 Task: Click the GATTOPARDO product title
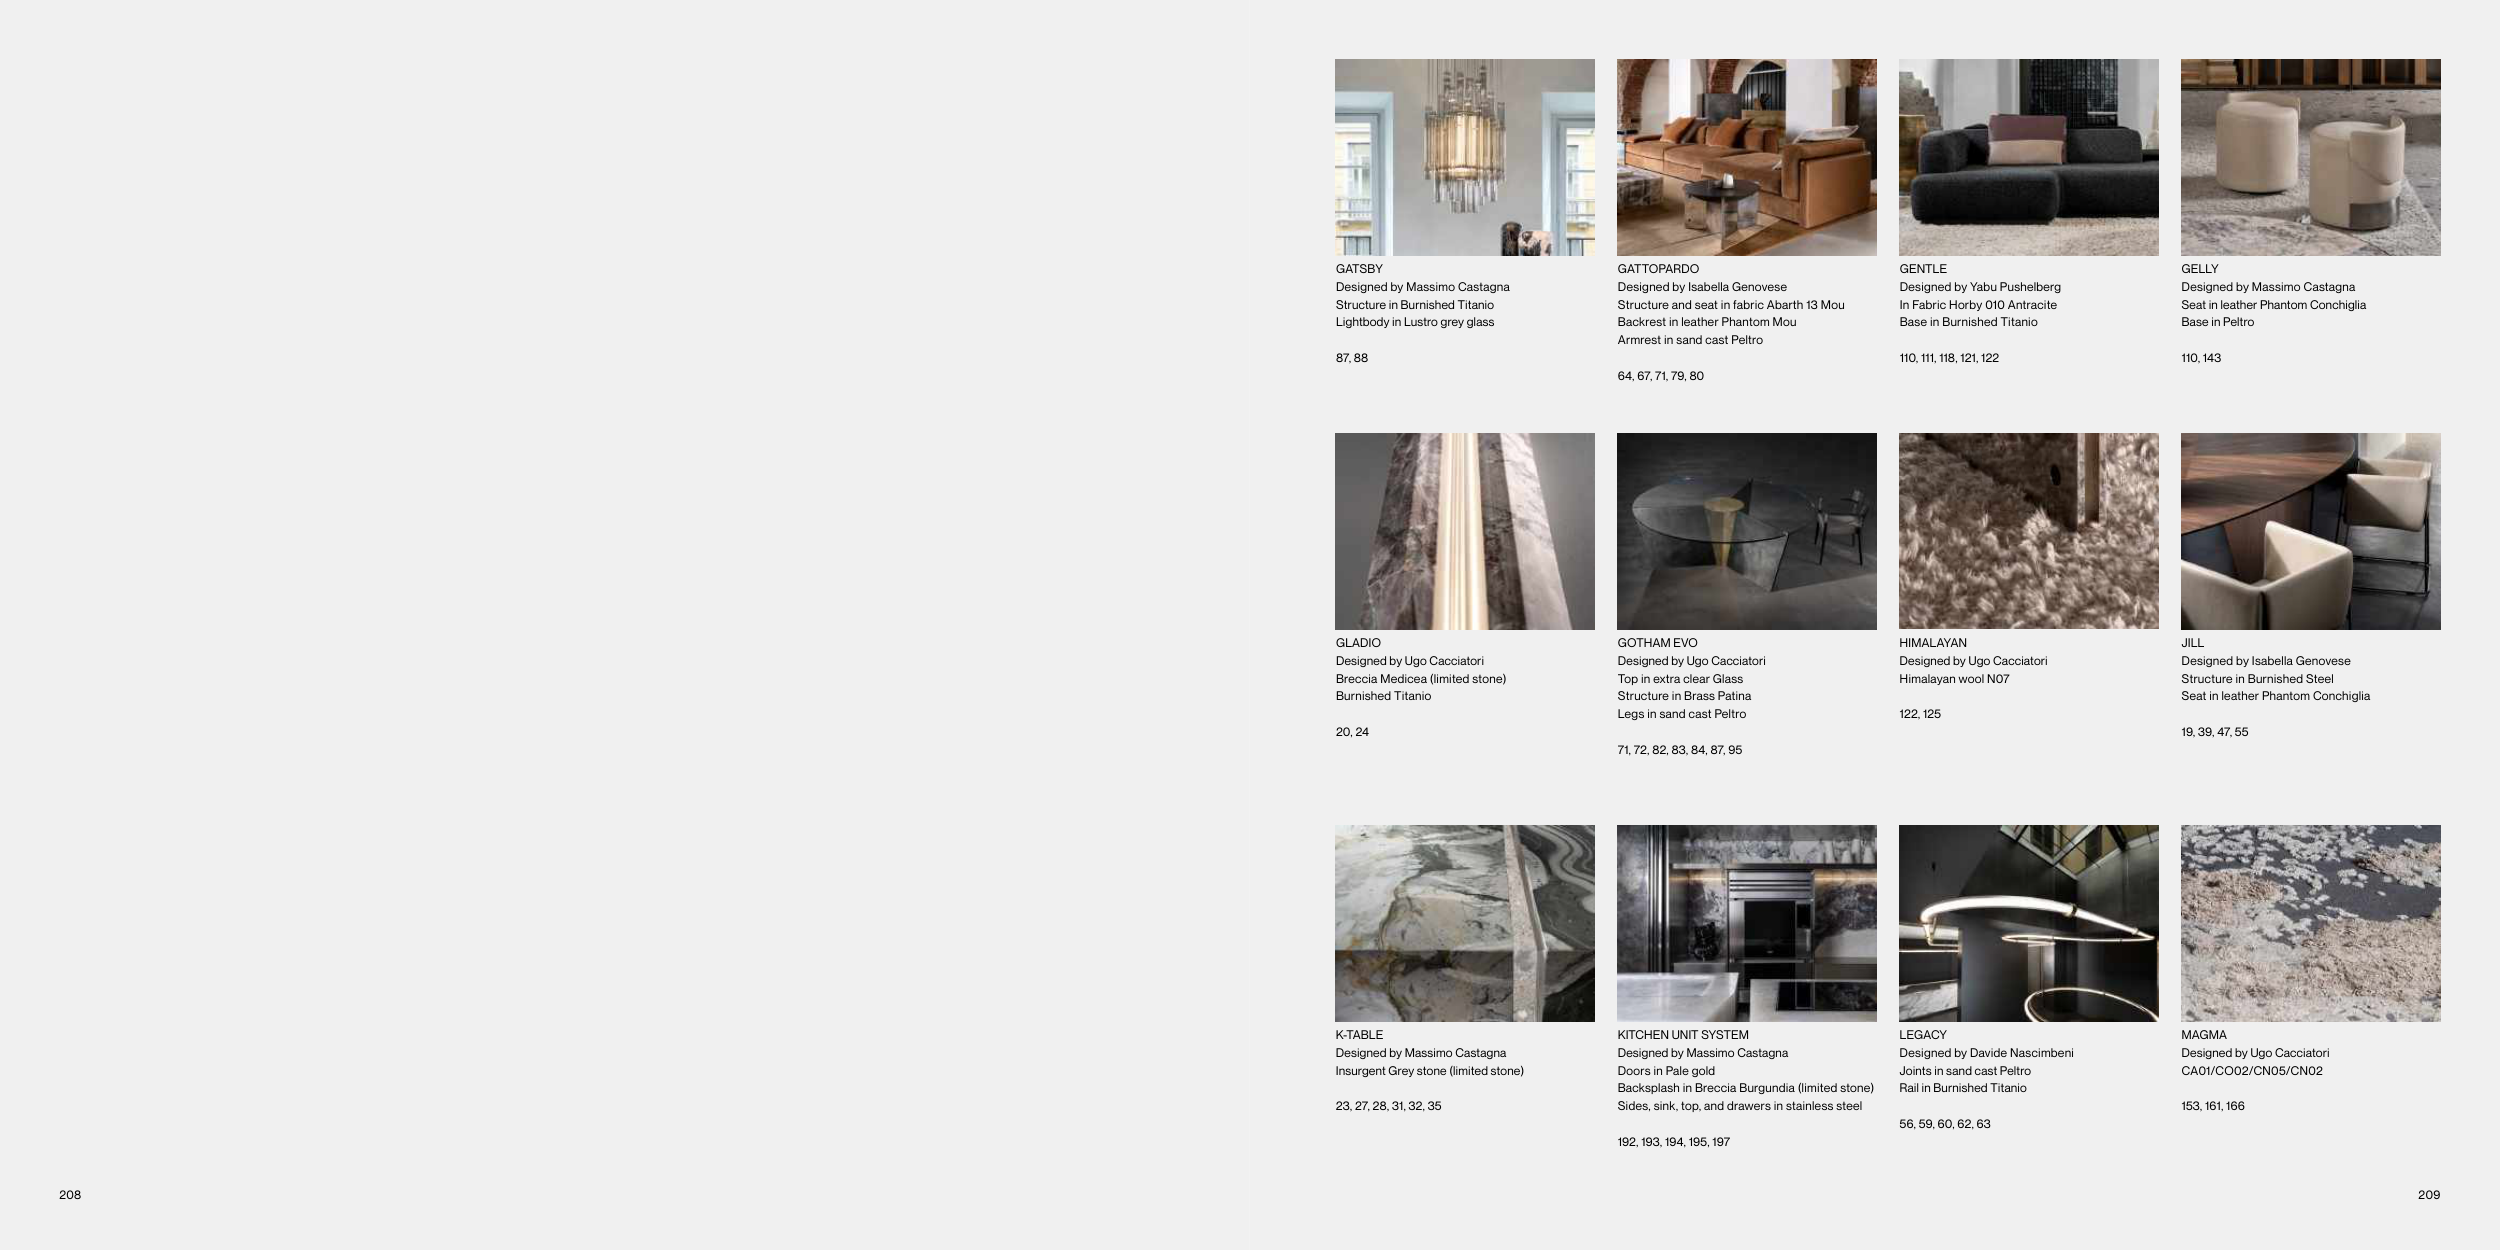[x=1658, y=269]
